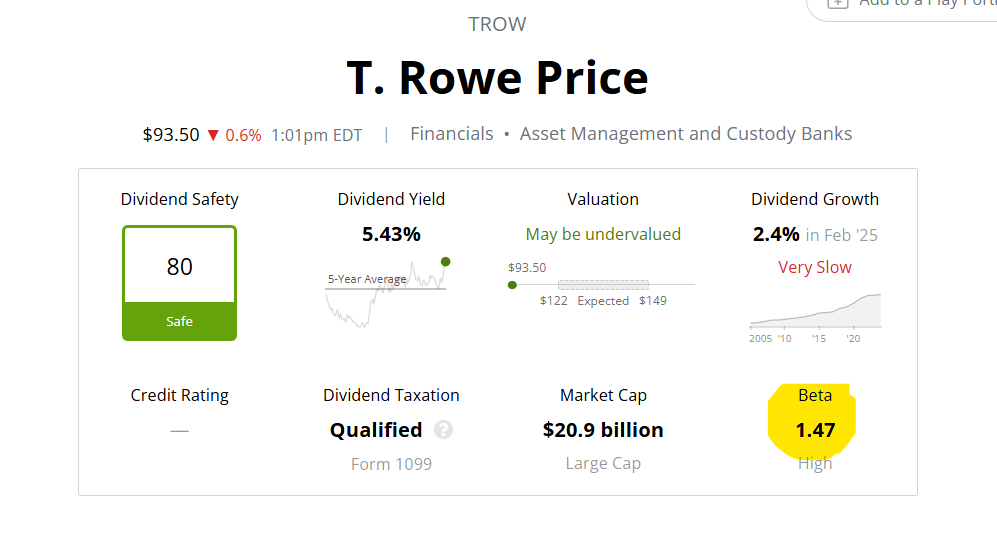Click the help icon beside Qualified
The height and width of the screenshot is (538, 997).
pos(444,430)
